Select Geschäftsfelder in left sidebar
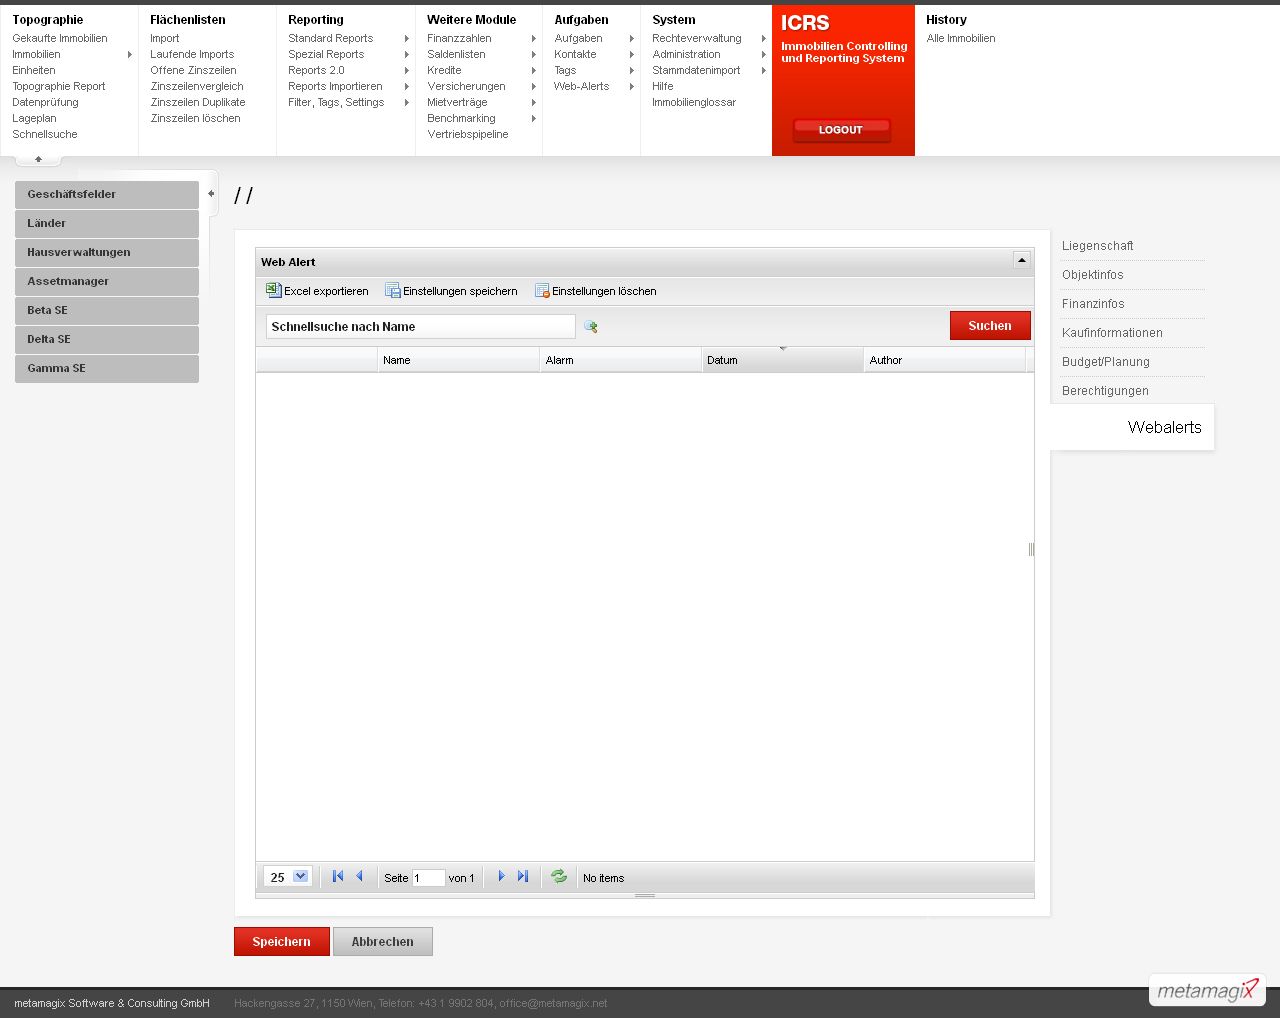 click(107, 194)
